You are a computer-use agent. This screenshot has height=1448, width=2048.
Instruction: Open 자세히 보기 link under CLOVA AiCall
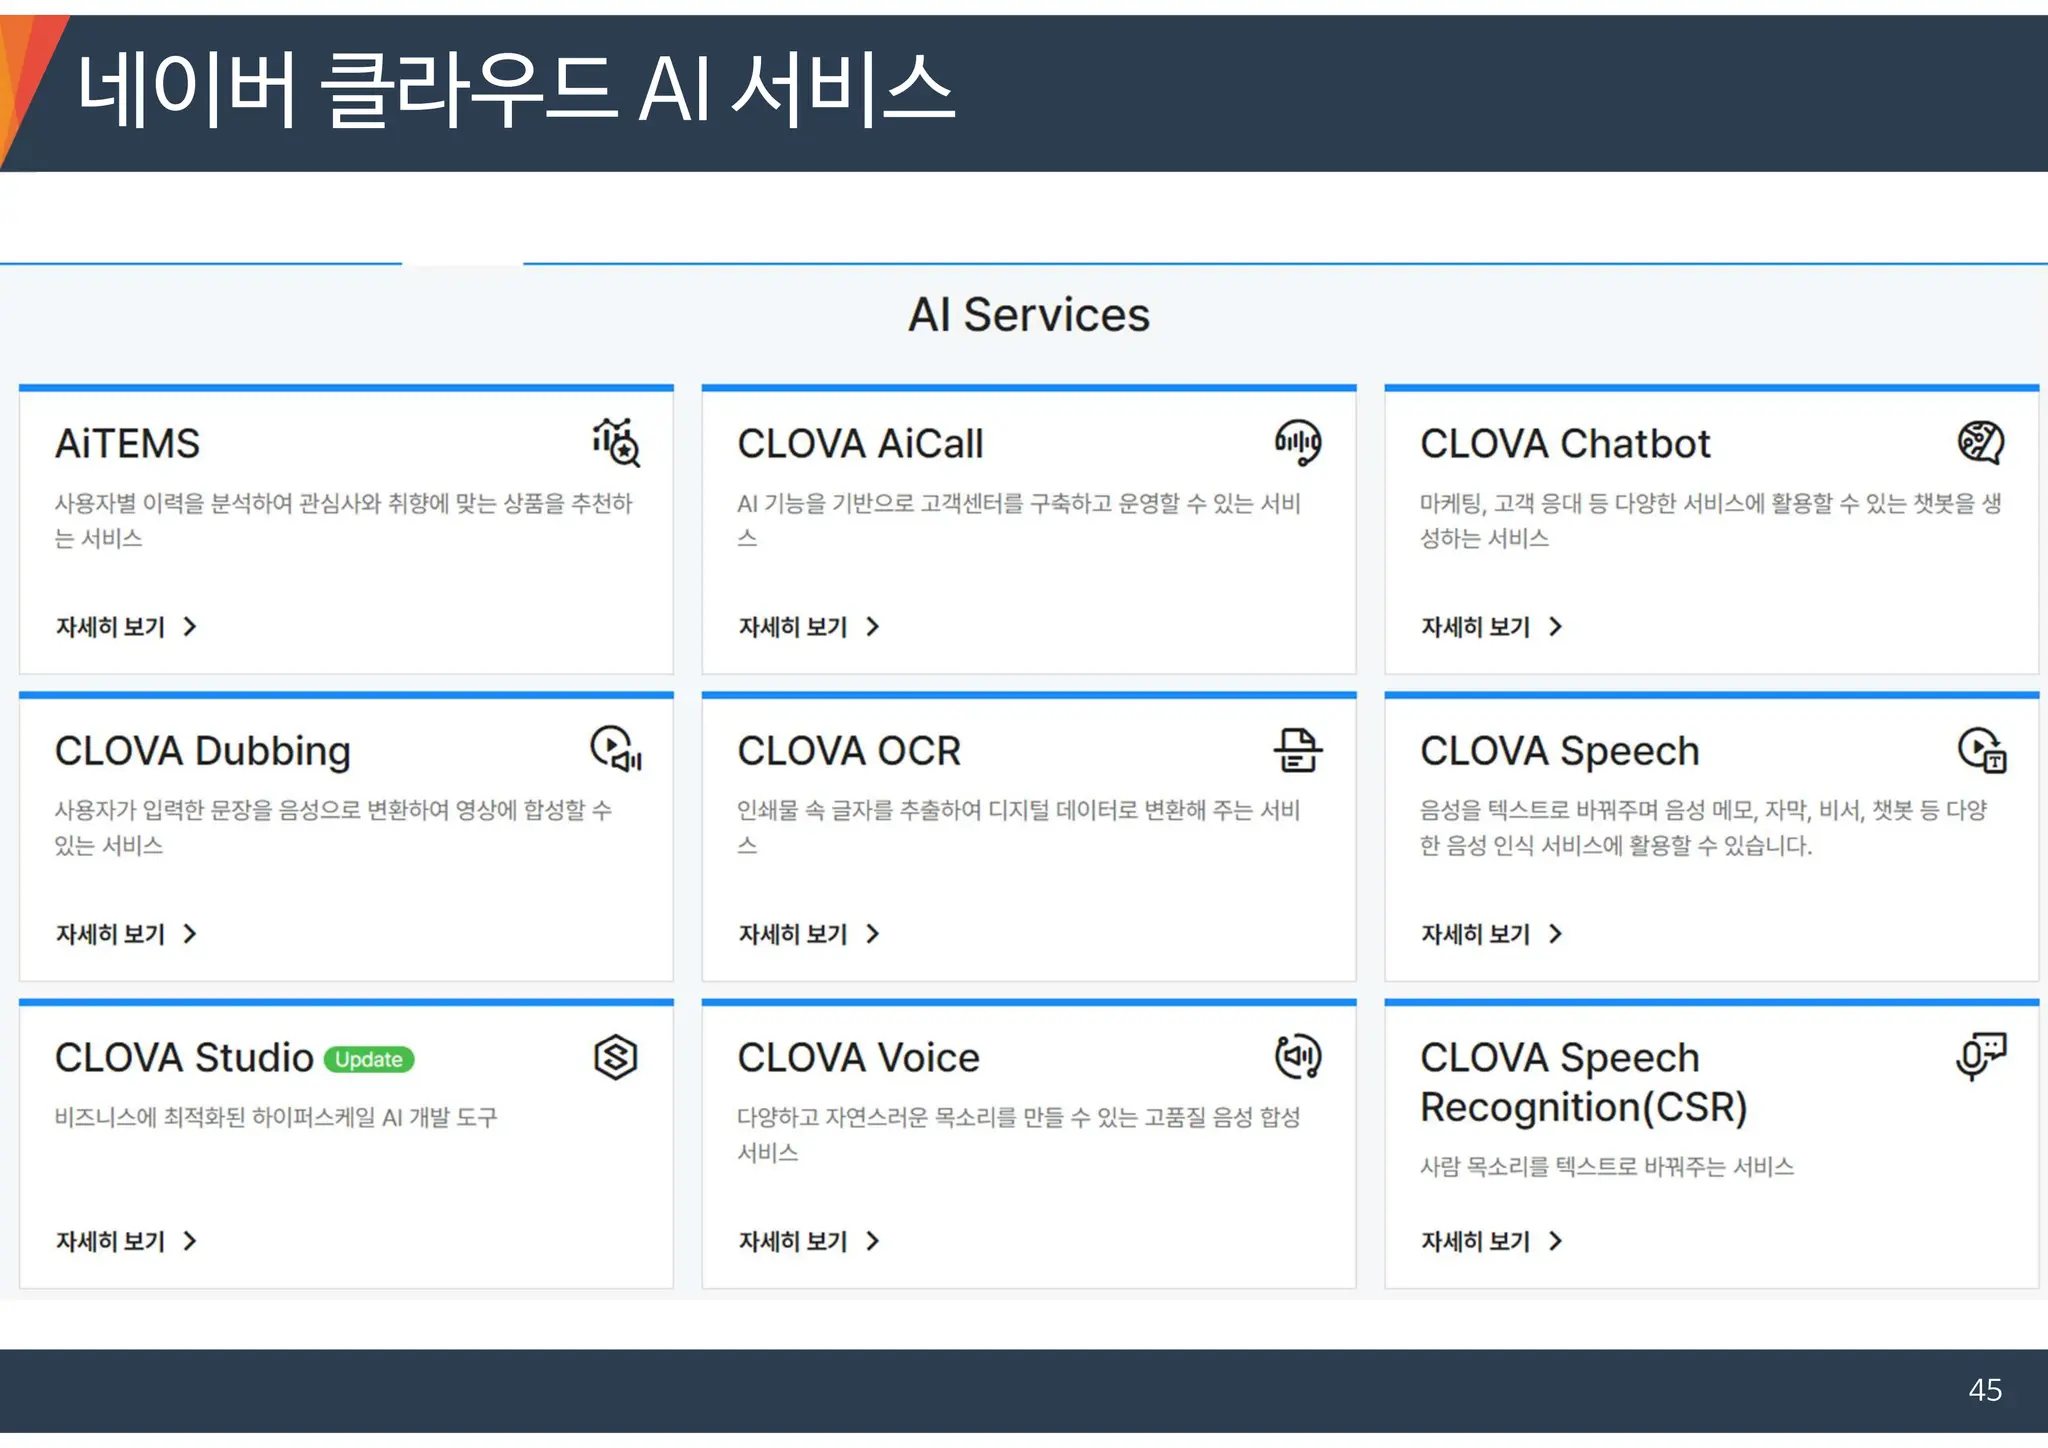point(793,627)
